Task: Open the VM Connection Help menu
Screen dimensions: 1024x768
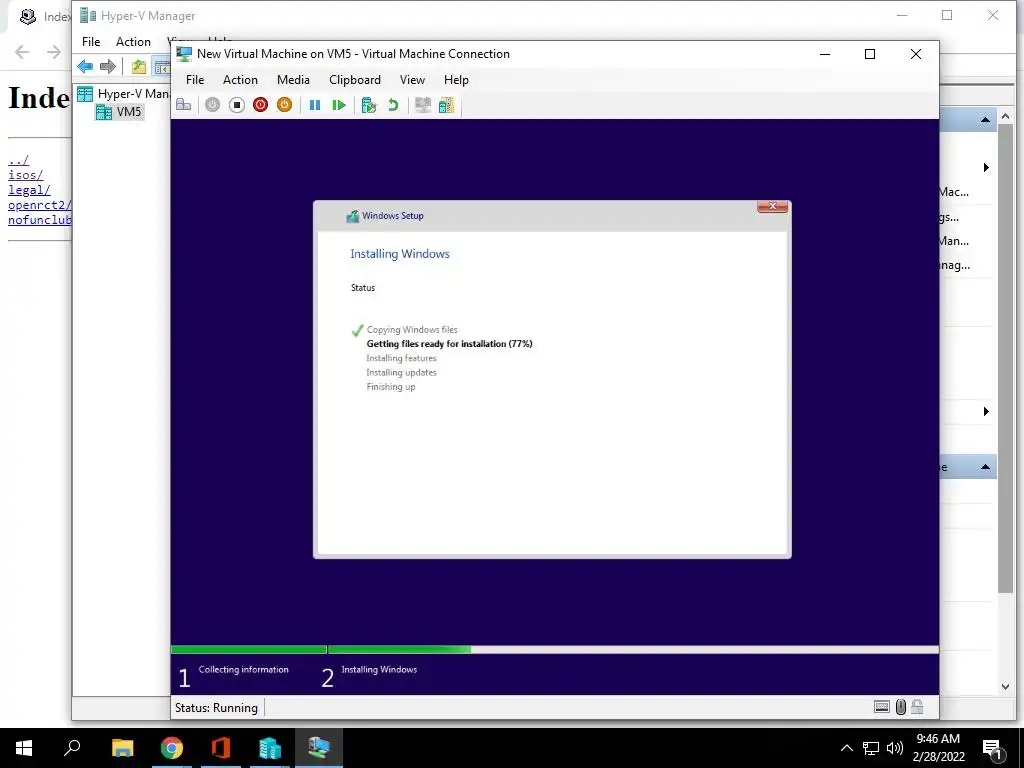Action: pyautogui.click(x=456, y=80)
